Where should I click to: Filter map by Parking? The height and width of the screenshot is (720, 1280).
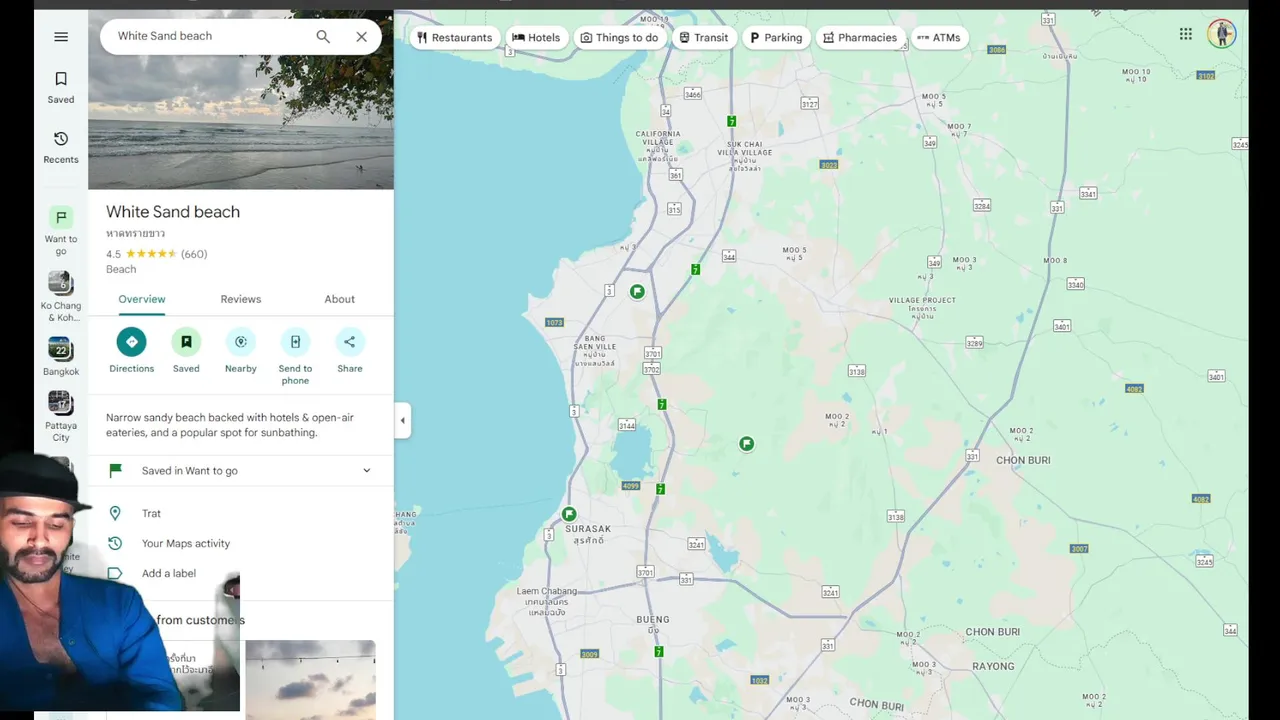[776, 38]
